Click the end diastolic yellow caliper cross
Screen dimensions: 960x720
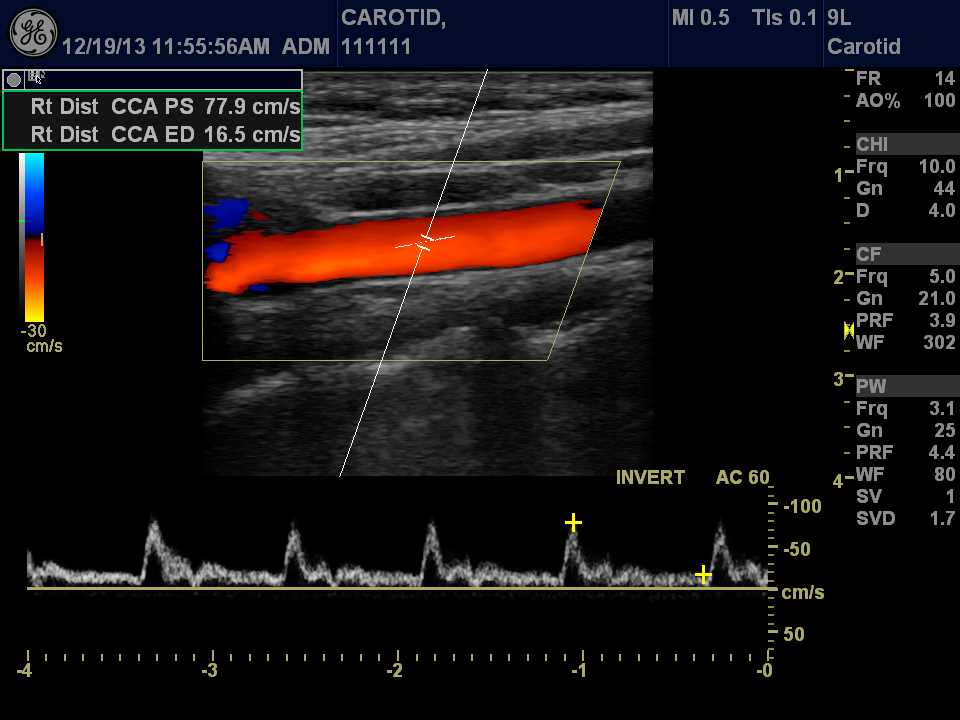tap(703, 574)
